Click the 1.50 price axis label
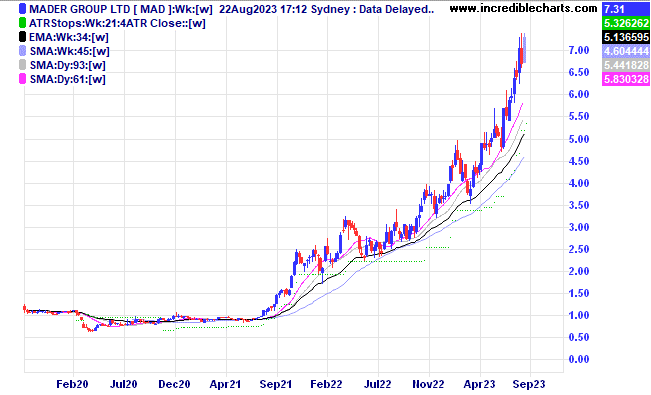Image resolution: width=651 pixels, height=395 pixels. (x=579, y=293)
